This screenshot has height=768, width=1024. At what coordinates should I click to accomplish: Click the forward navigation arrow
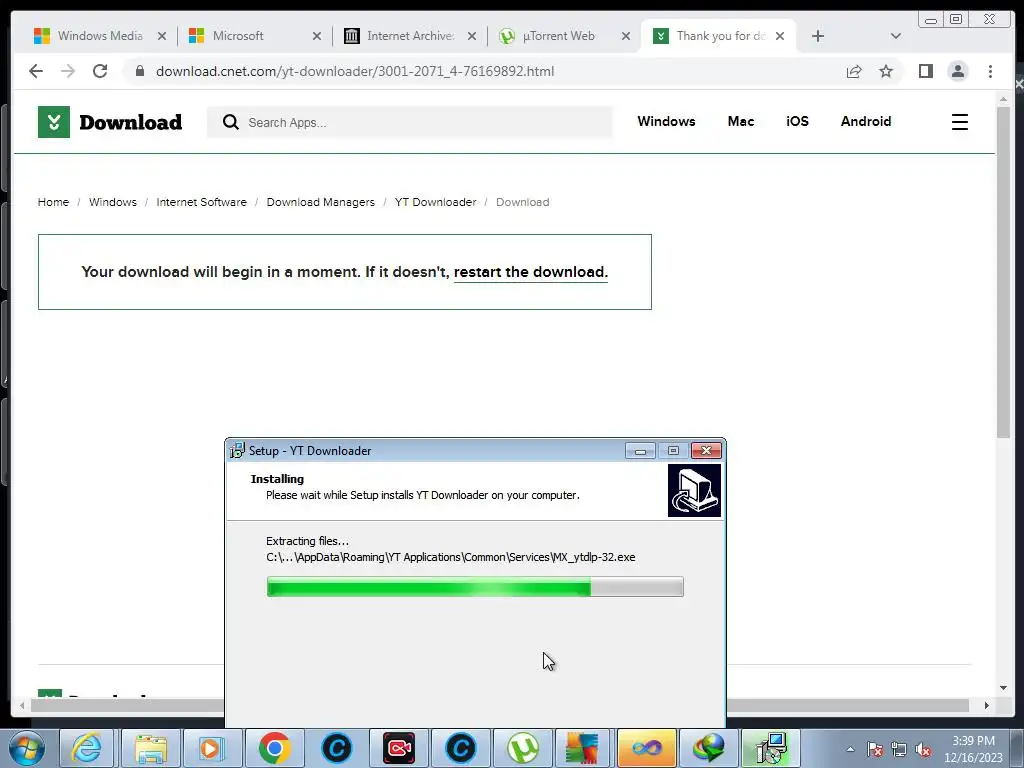tap(68, 71)
